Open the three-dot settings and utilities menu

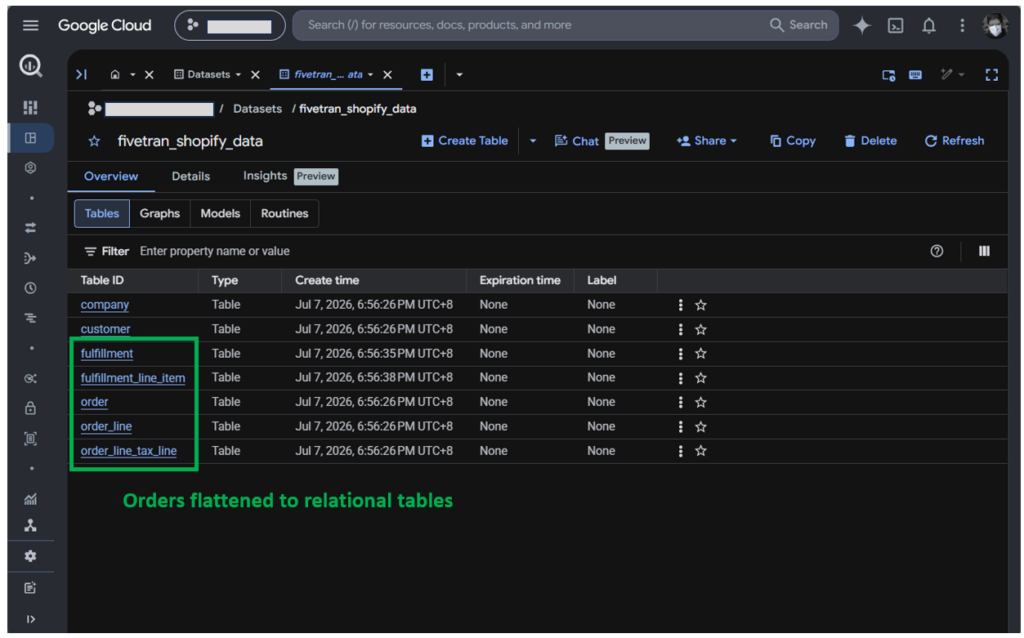click(x=961, y=25)
